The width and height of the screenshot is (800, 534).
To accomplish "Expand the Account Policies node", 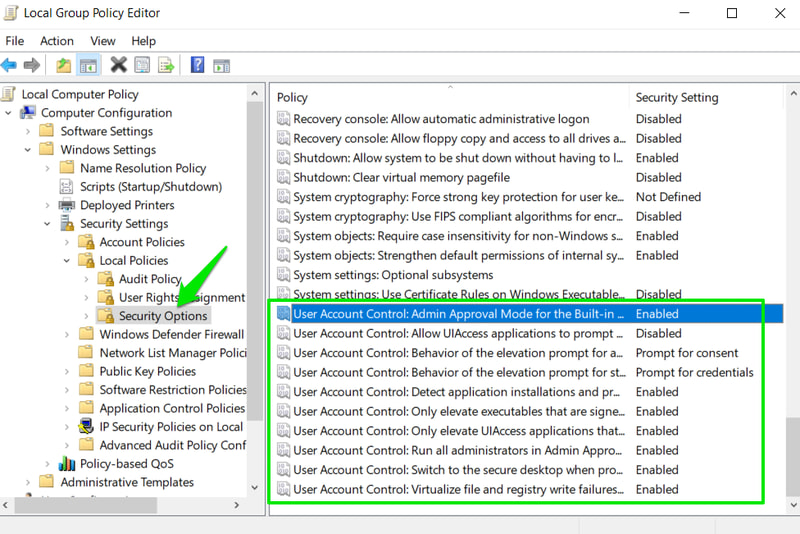I will (67, 242).
